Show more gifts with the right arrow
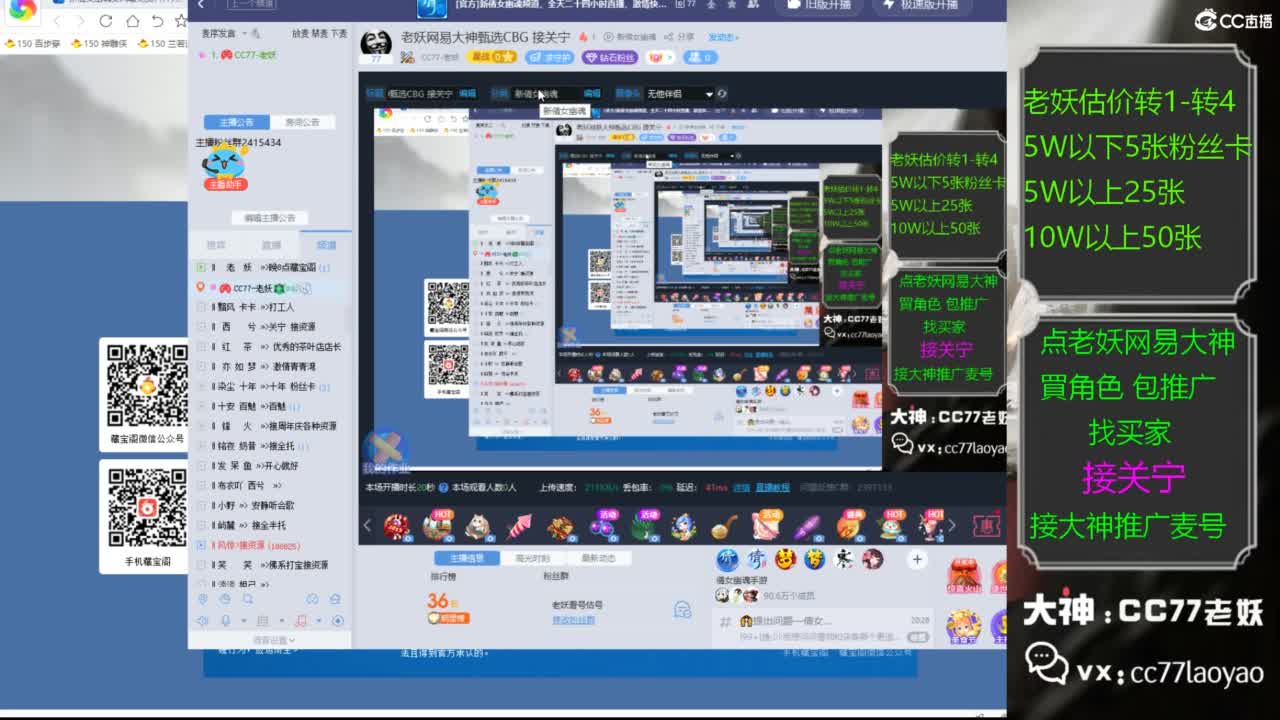Image resolution: width=1280 pixels, height=720 pixels. click(x=951, y=525)
